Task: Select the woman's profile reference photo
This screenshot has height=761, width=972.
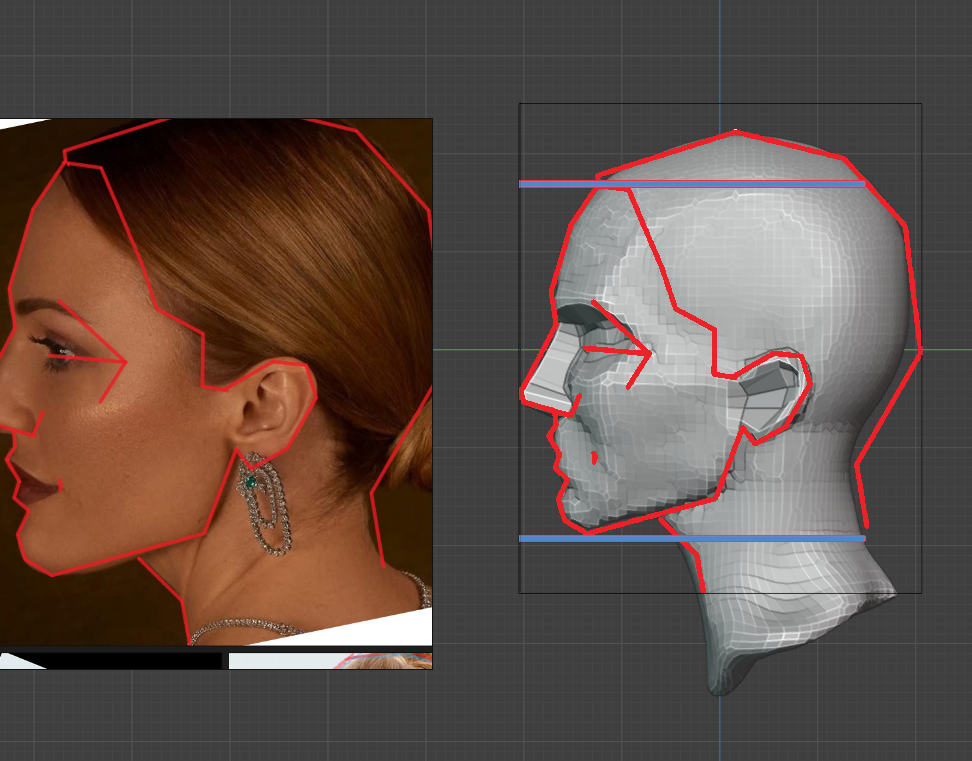Action: point(216,382)
